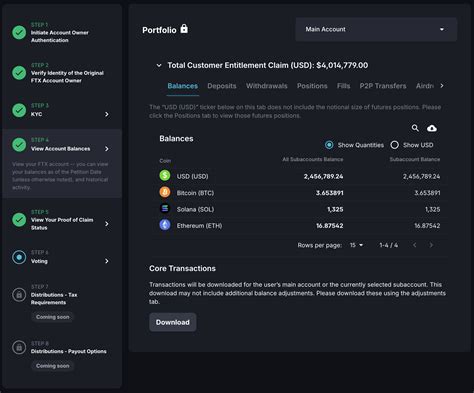Viewport: 474px width, 393px height.
Task: Click Coming soon badge under Tax Requirements
Action: (53, 317)
